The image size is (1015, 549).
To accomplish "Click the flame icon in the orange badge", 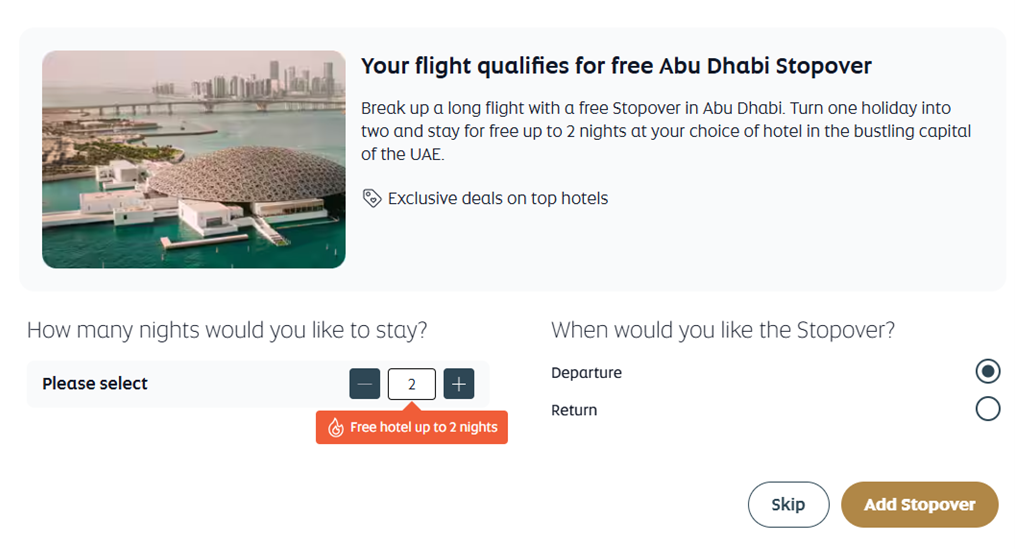I will pos(336,427).
